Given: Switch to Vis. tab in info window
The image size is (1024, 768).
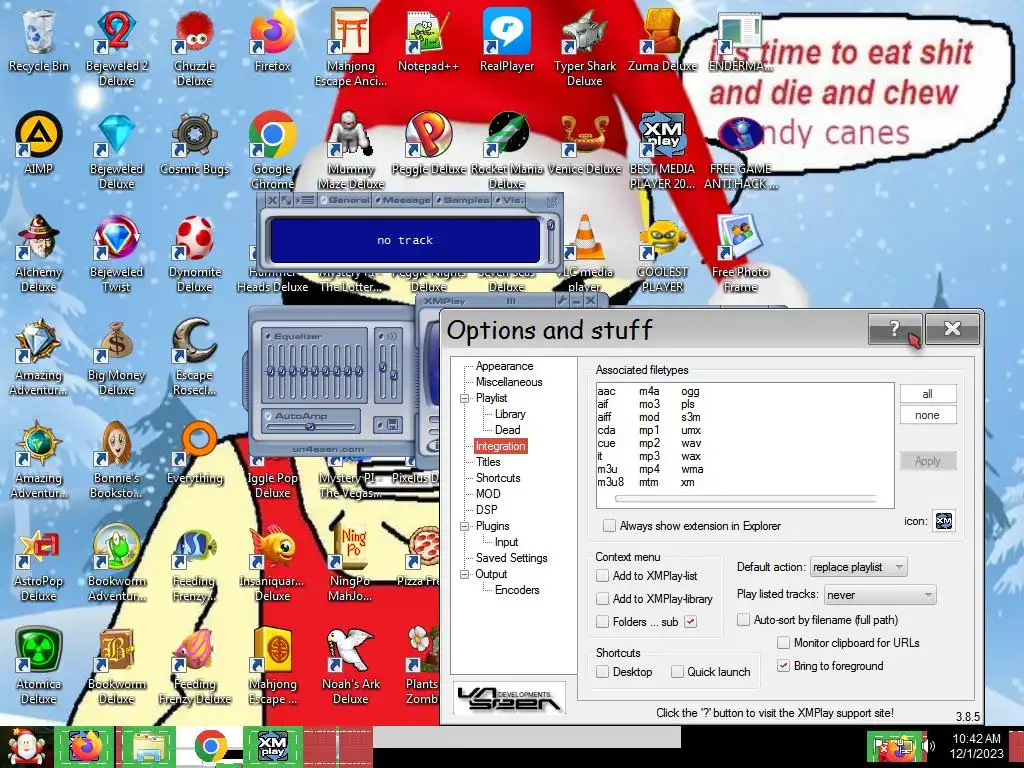Looking at the screenshot, I should pyautogui.click(x=509, y=200).
